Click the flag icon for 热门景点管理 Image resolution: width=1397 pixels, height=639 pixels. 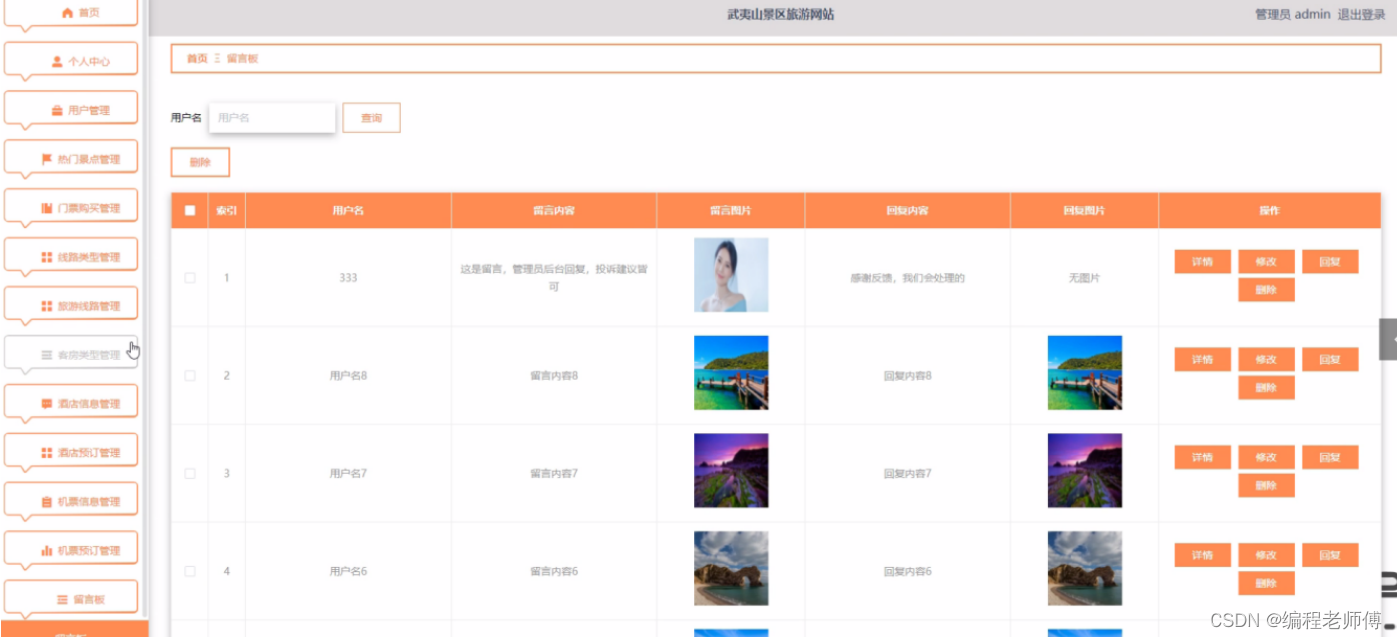[47, 159]
